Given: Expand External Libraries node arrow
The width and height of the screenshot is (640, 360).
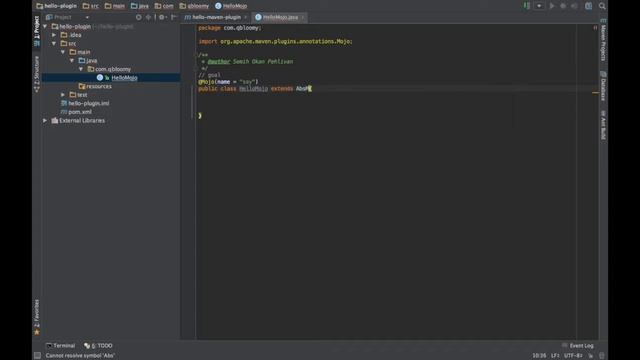Looking at the screenshot, I should point(45,121).
